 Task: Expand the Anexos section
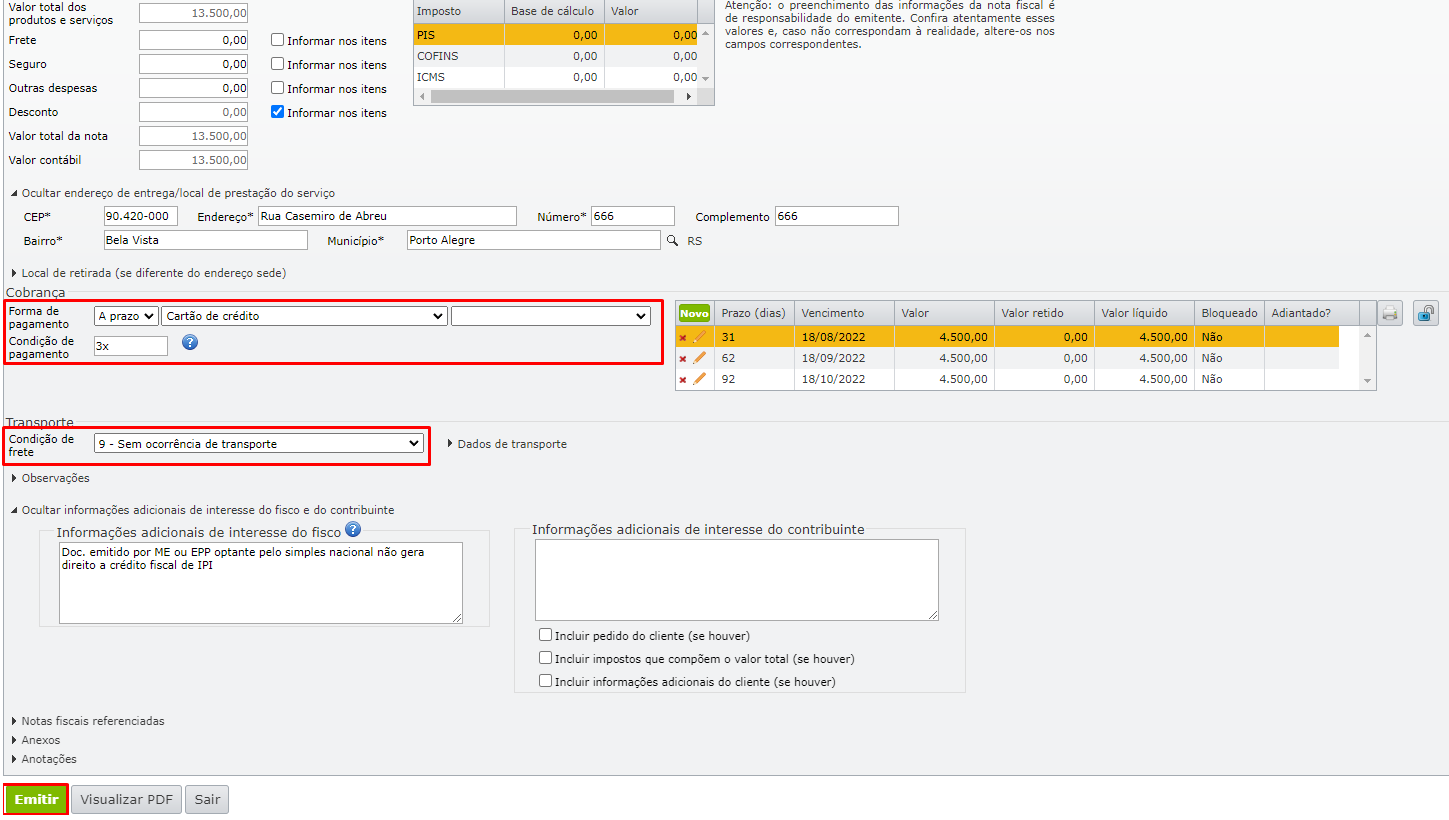pyautogui.click(x=35, y=740)
